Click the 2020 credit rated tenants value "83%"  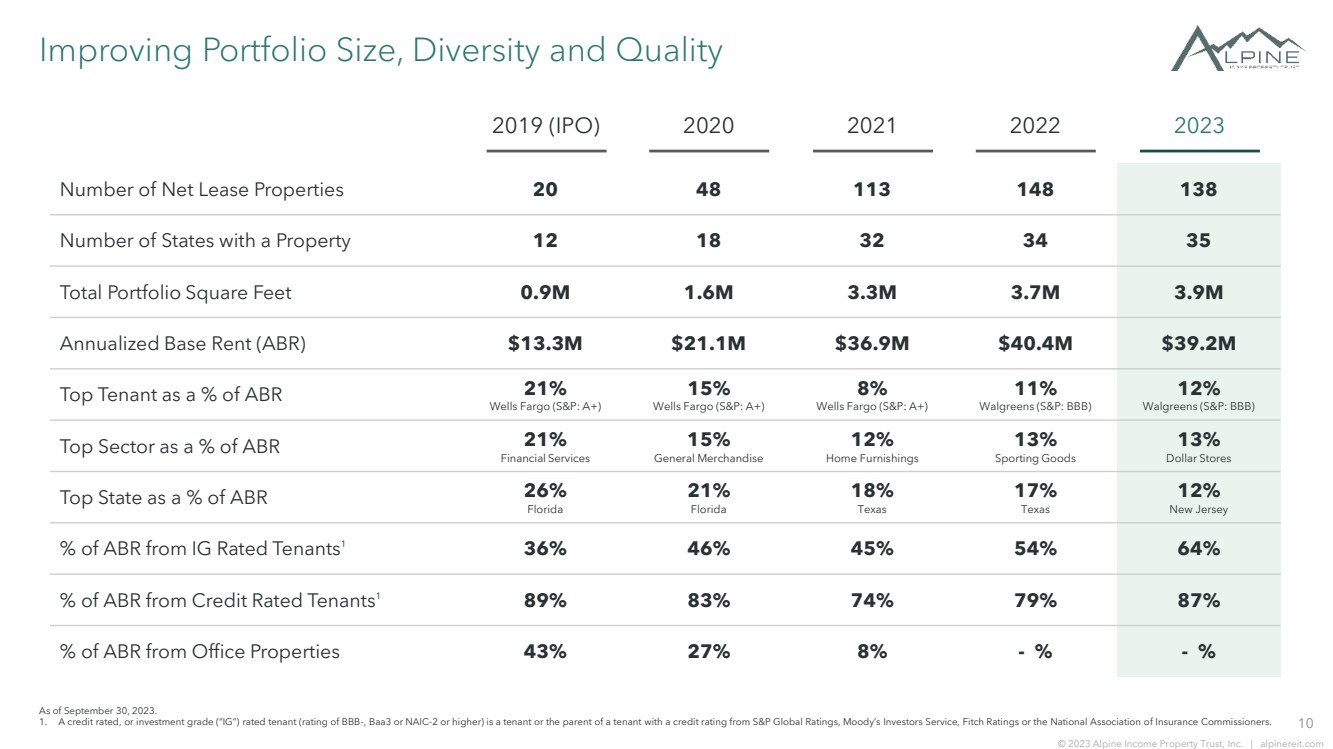[708, 600]
